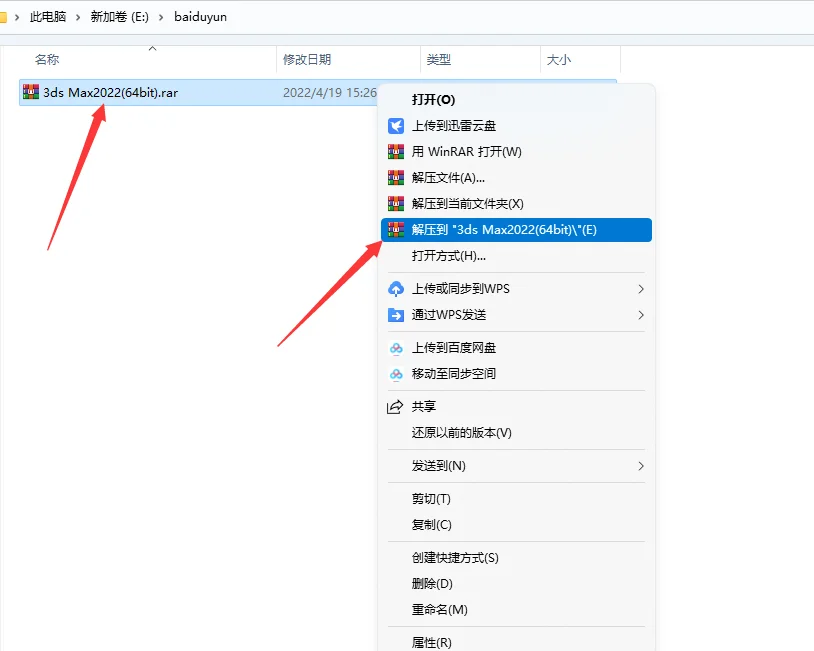Sort by 名称 column header

47,60
